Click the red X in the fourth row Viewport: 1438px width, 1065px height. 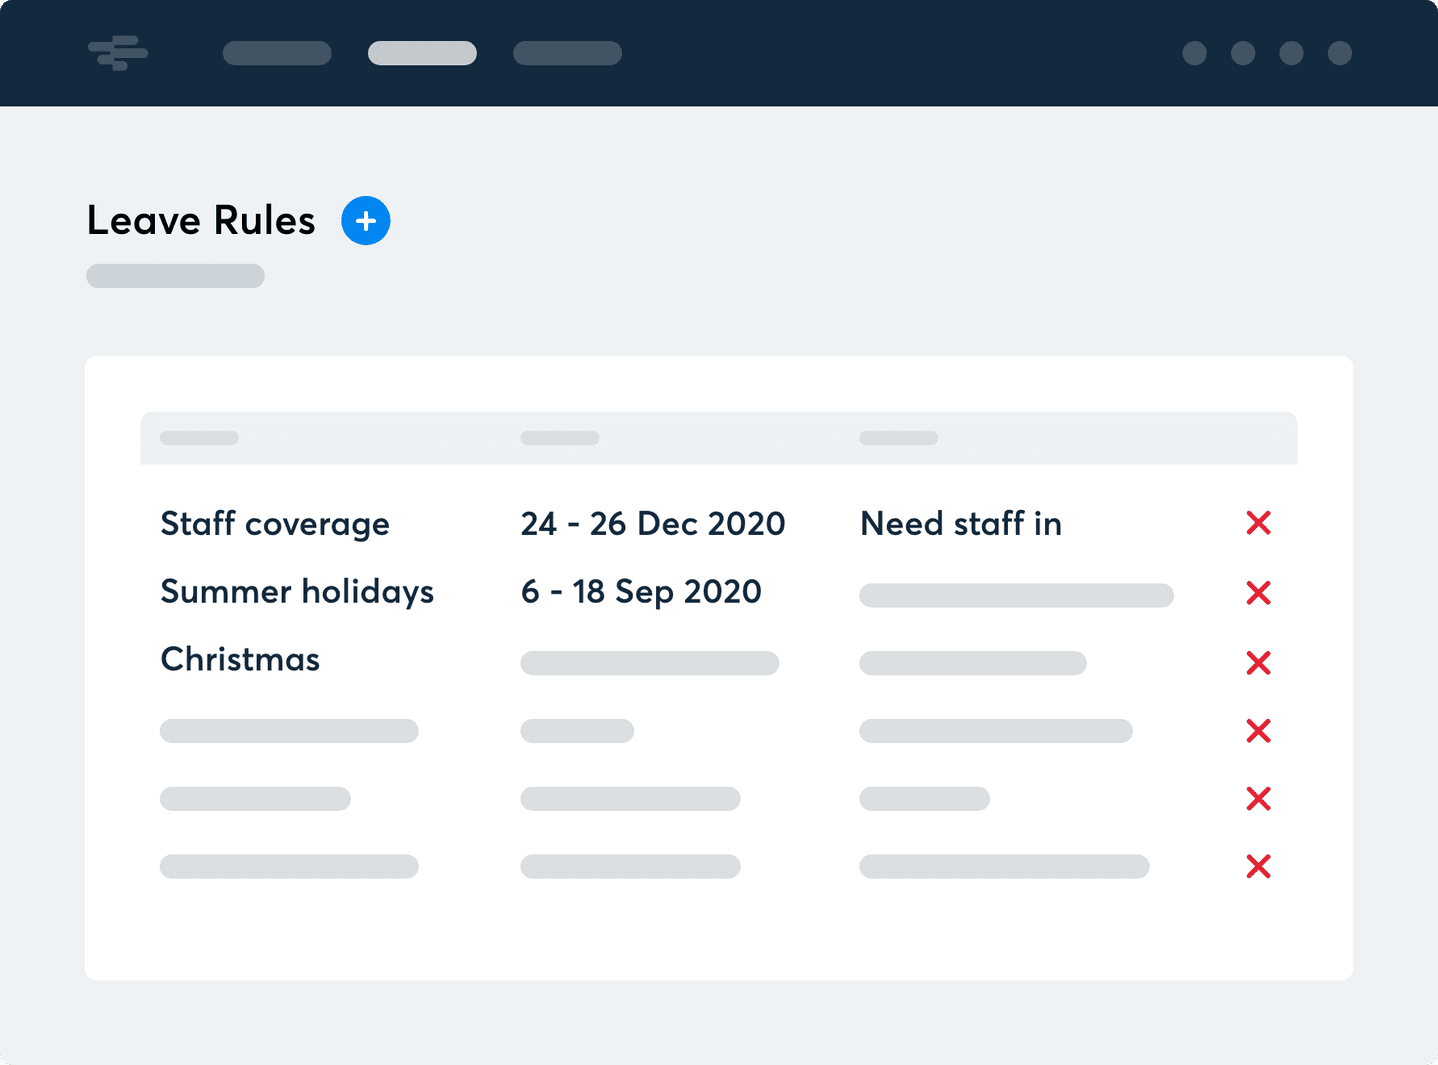point(1258,731)
